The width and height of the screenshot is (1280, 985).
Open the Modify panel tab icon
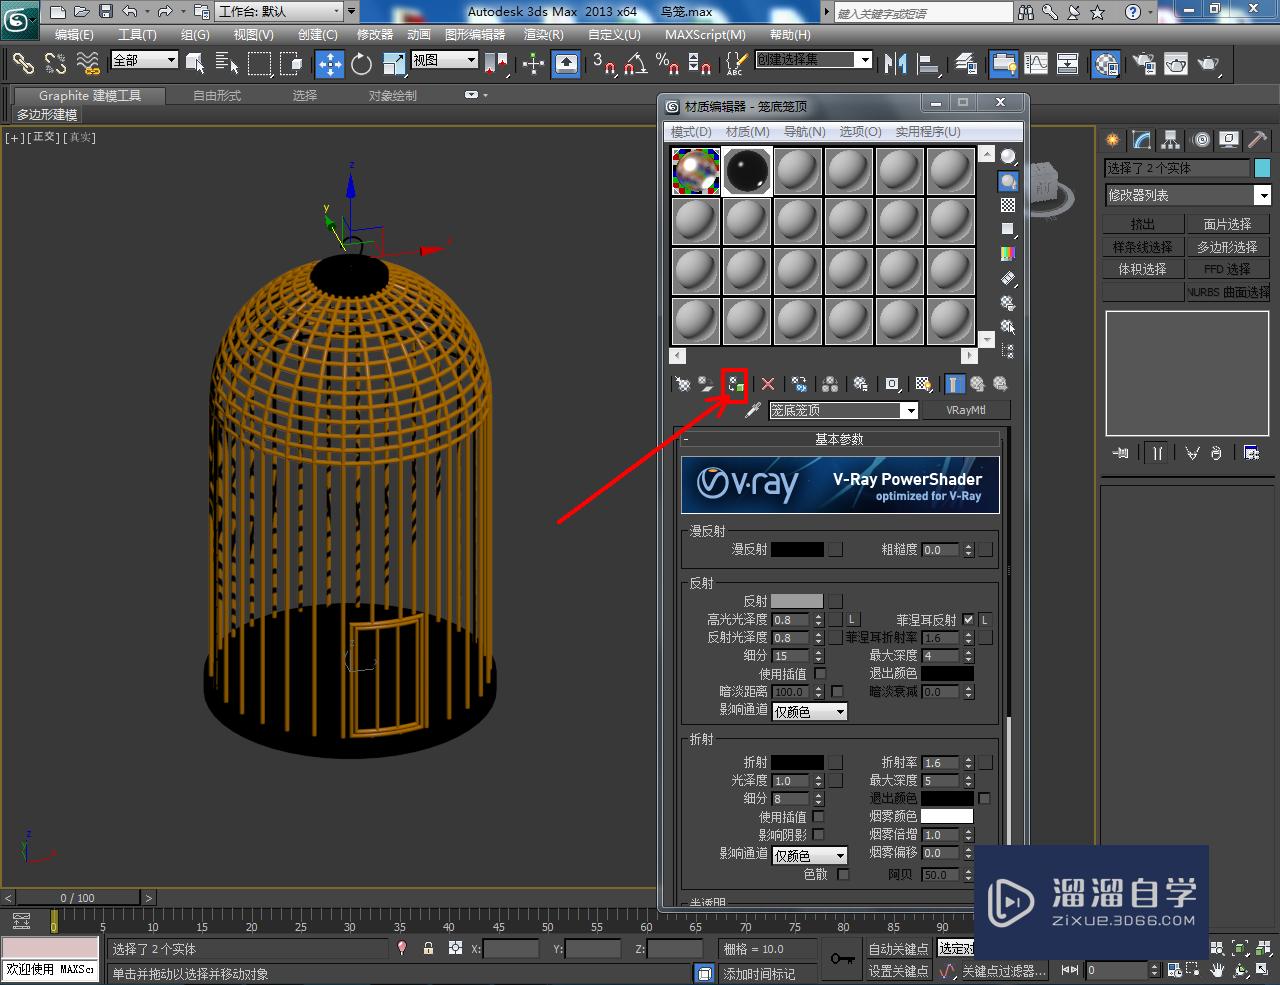click(x=1141, y=140)
